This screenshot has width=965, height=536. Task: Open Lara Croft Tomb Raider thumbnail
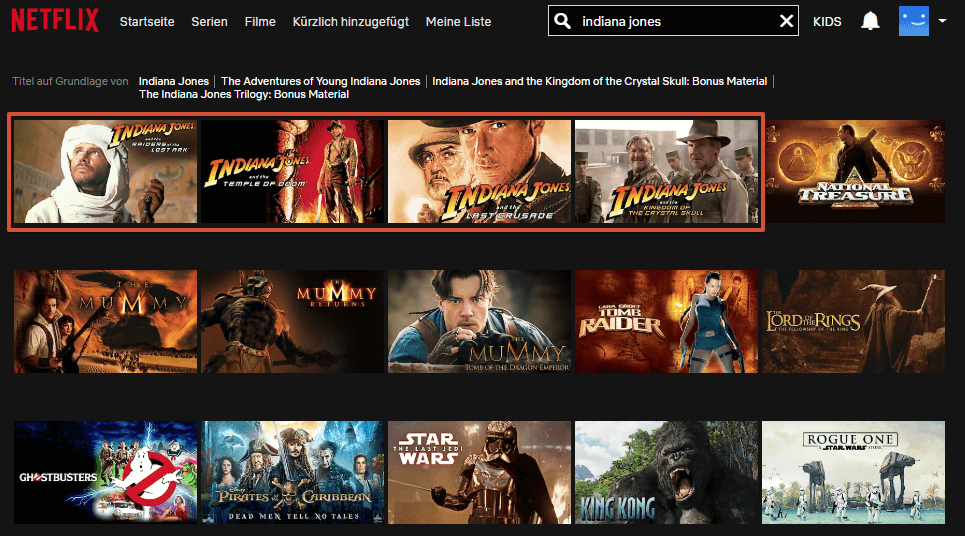point(667,321)
